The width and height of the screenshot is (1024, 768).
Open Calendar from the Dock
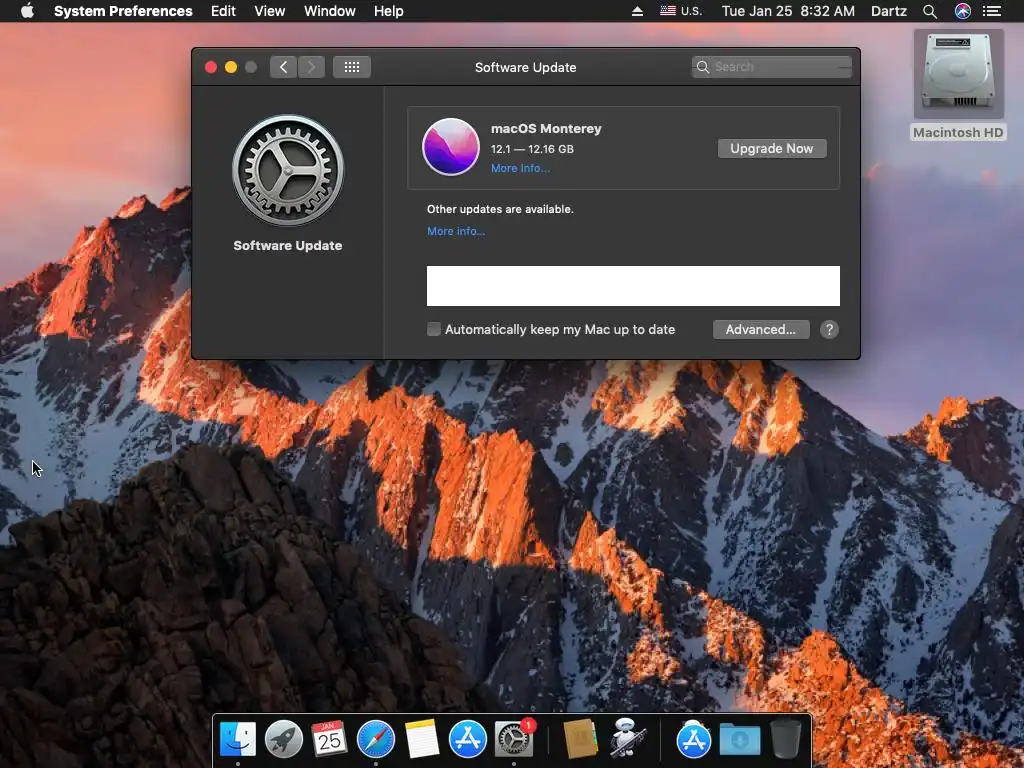[329, 739]
